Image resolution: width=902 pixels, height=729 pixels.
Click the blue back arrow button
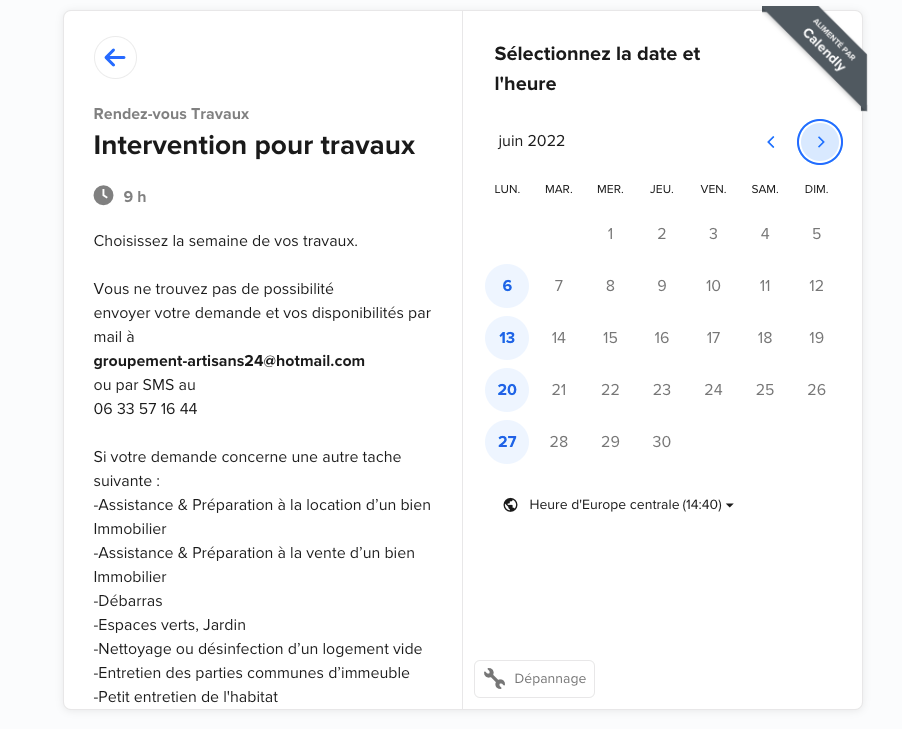(115, 58)
